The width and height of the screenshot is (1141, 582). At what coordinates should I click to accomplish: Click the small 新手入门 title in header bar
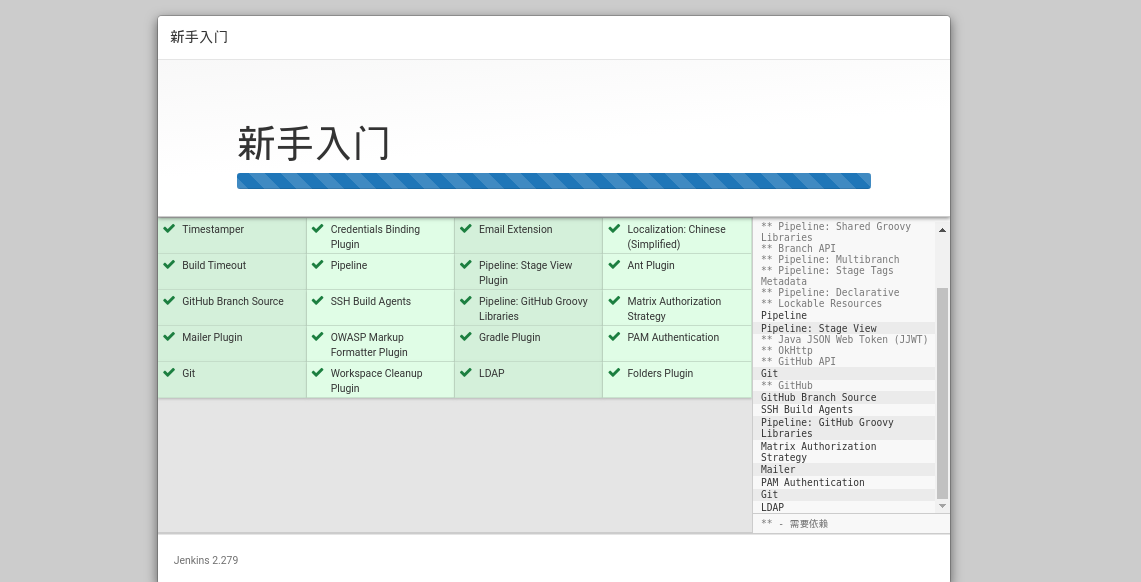pyautogui.click(x=199, y=37)
